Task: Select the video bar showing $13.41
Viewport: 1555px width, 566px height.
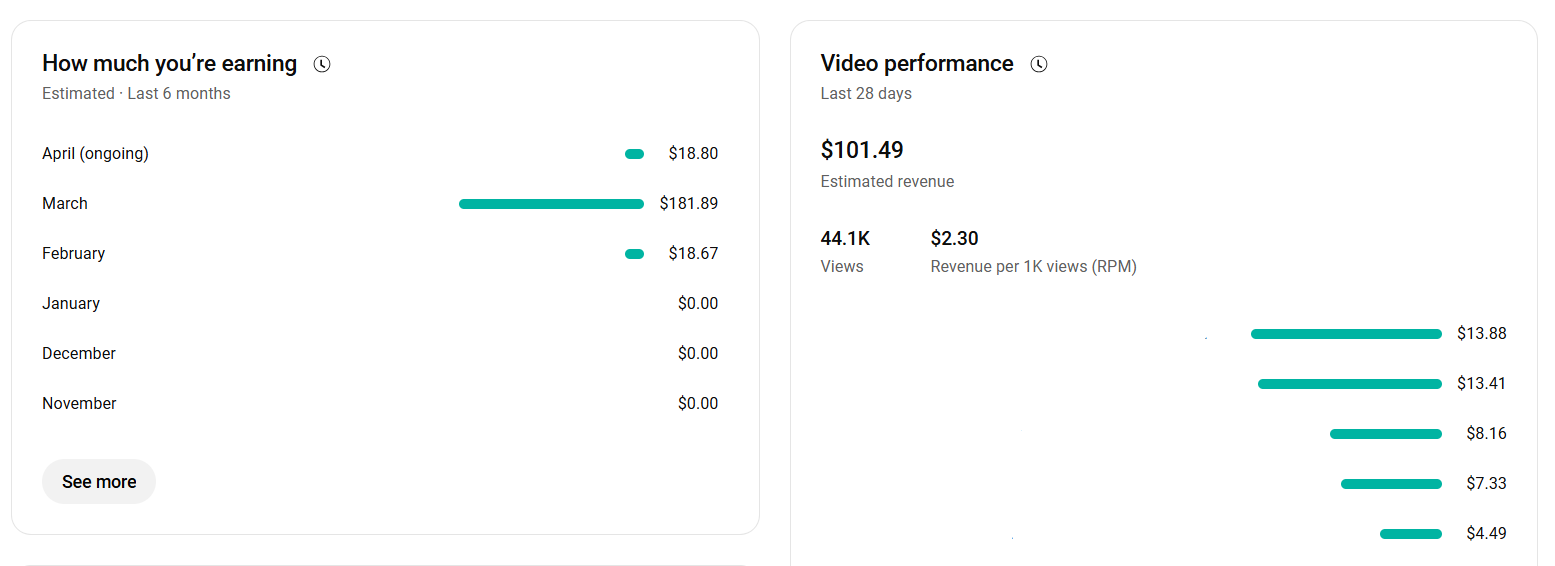Action: (1350, 384)
